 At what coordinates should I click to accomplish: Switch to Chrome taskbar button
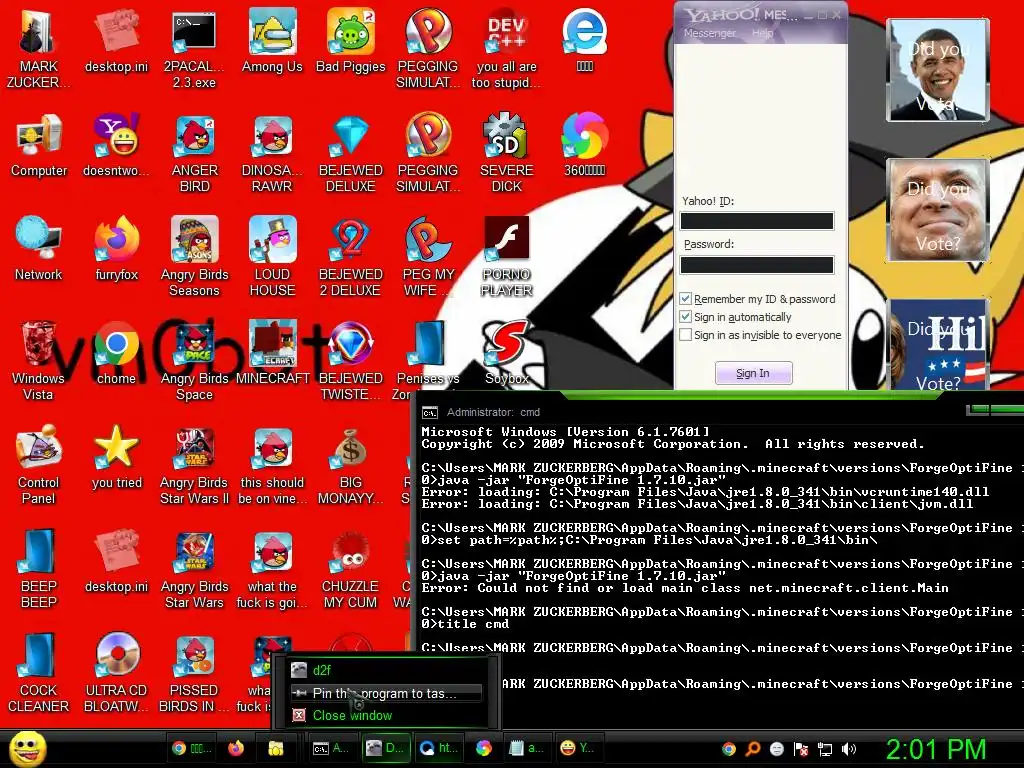click(193, 748)
